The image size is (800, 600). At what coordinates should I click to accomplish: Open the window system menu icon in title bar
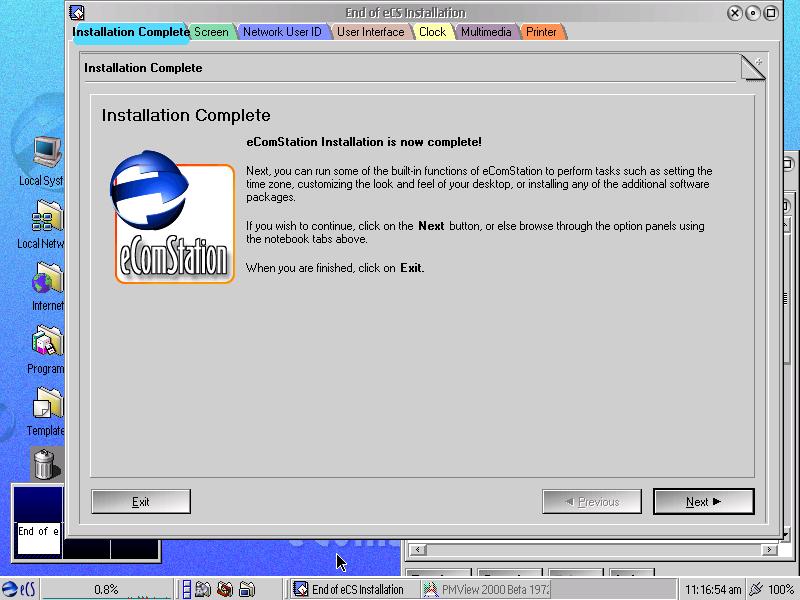pyautogui.click(x=77, y=12)
